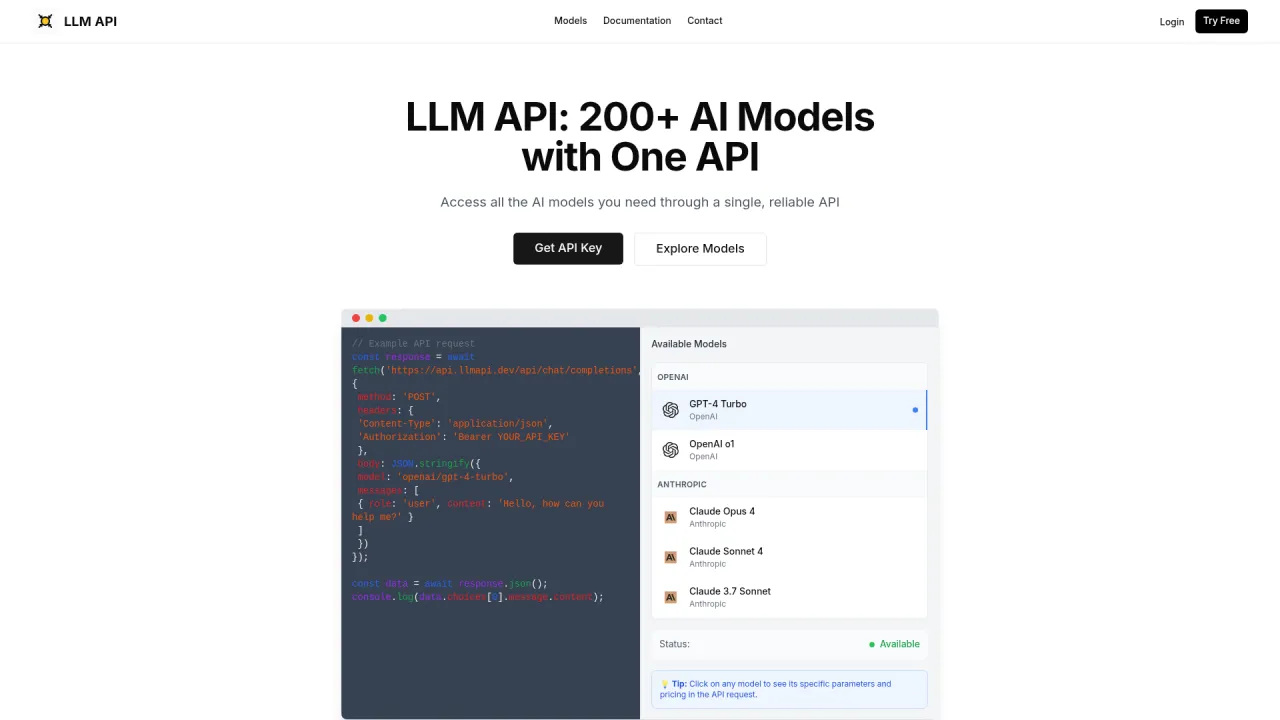Click the red window dot on the demo

[x=356, y=318]
